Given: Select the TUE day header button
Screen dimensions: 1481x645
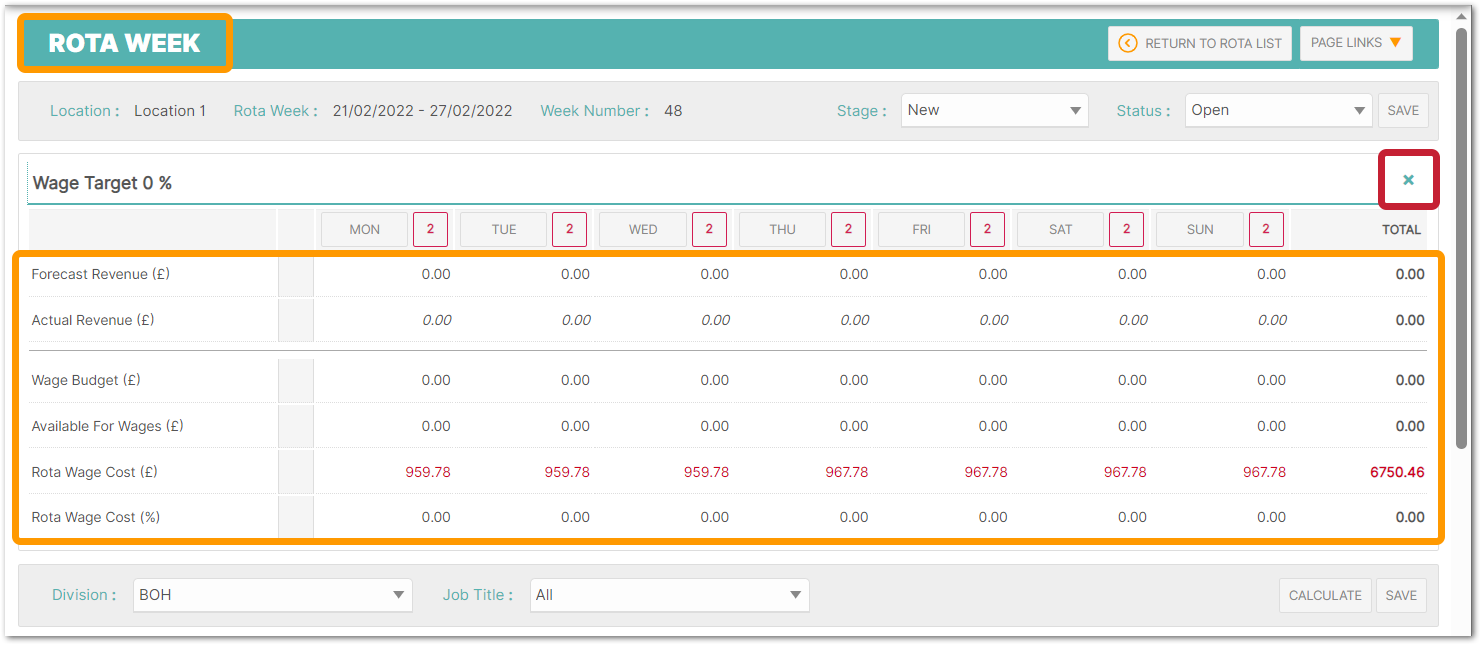Looking at the screenshot, I should coord(504,229).
